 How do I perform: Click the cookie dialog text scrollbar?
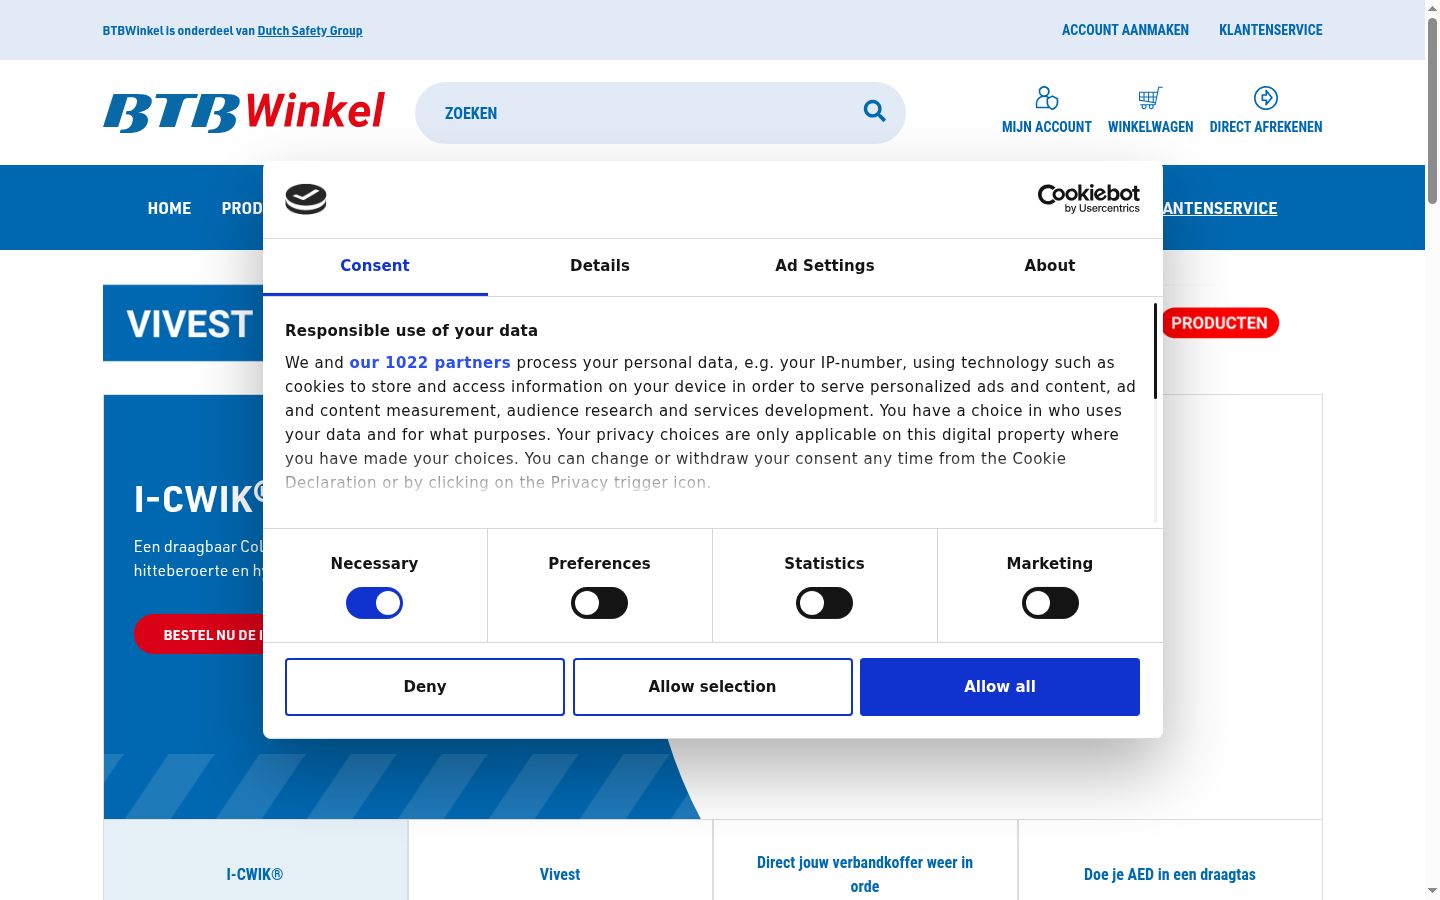click(1156, 352)
